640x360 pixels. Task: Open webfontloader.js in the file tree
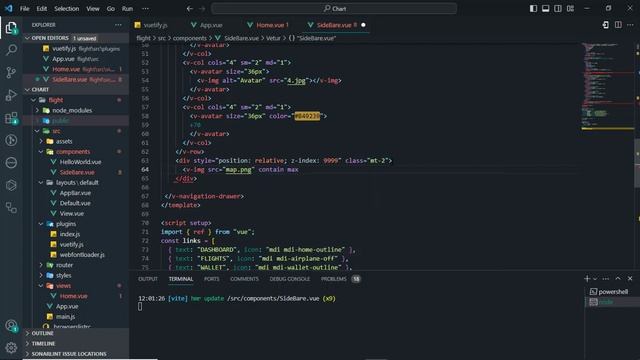pos(76,255)
